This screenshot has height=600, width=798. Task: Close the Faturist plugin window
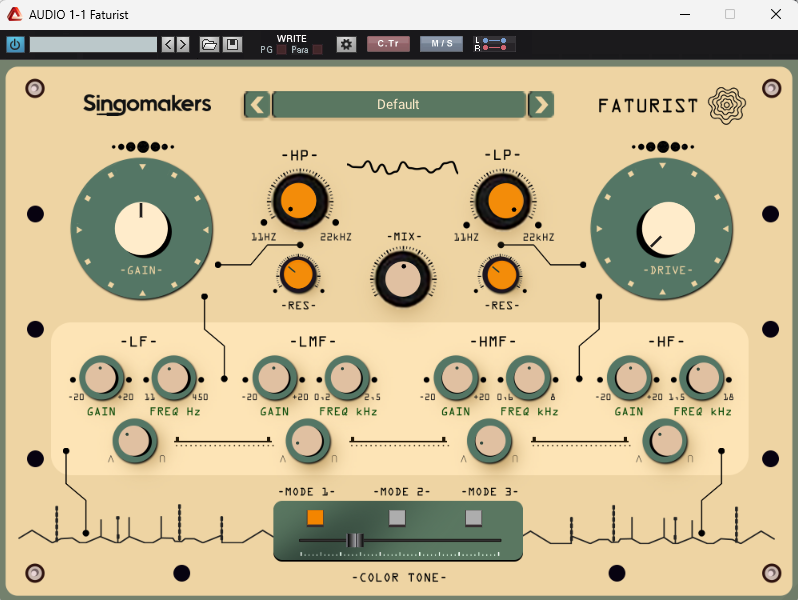pos(776,14)
